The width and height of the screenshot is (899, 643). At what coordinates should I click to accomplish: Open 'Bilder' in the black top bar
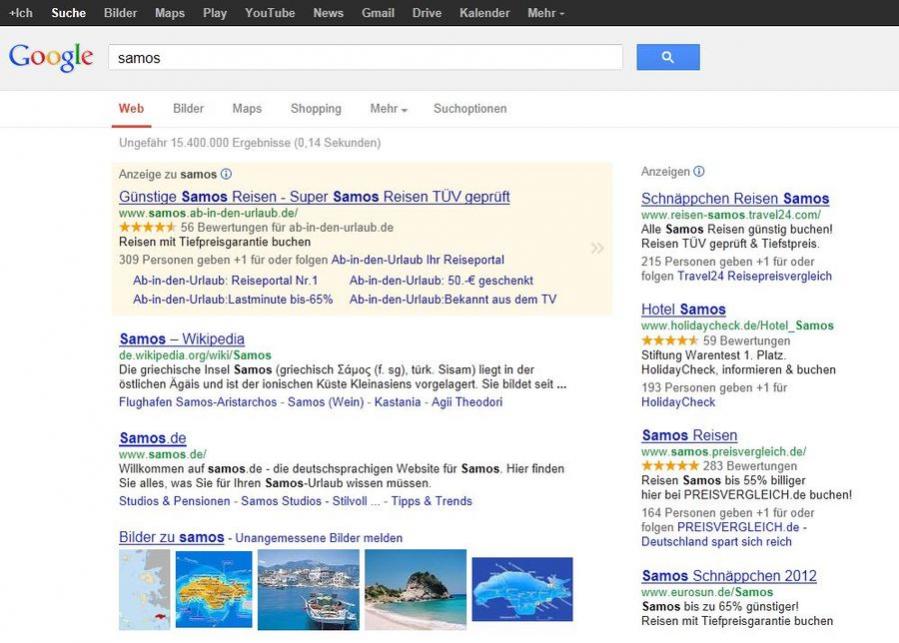120,13
